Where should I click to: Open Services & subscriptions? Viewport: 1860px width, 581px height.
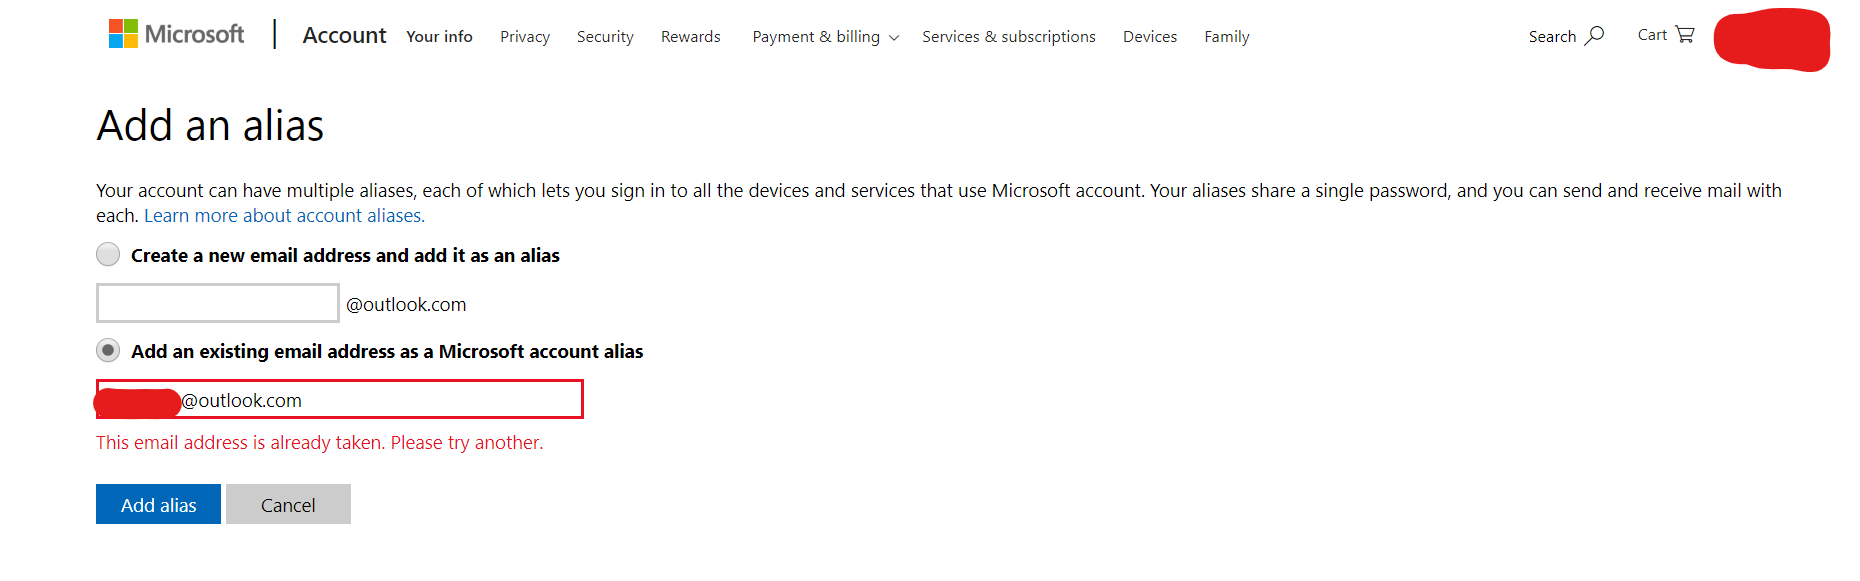pos(1008,37)
